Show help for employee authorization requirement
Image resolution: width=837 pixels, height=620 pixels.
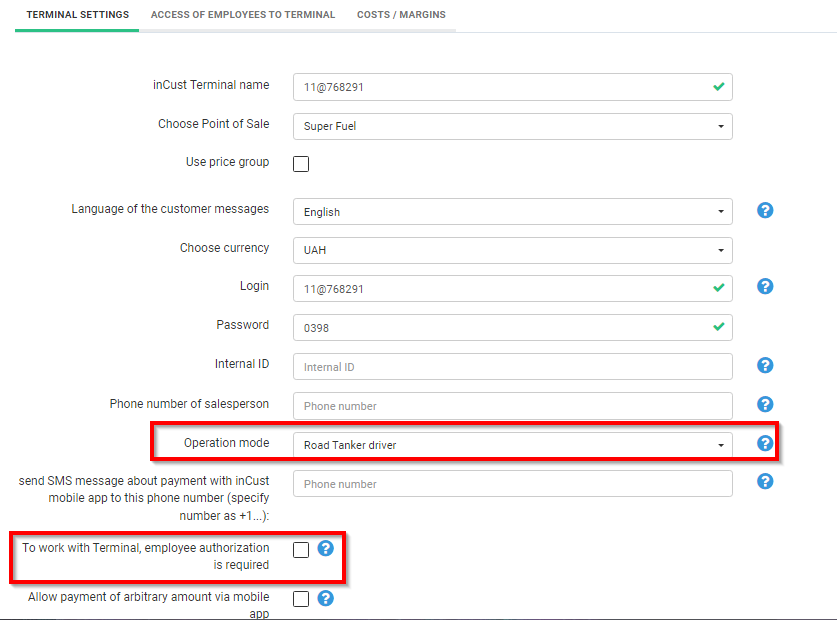point(325,548)
